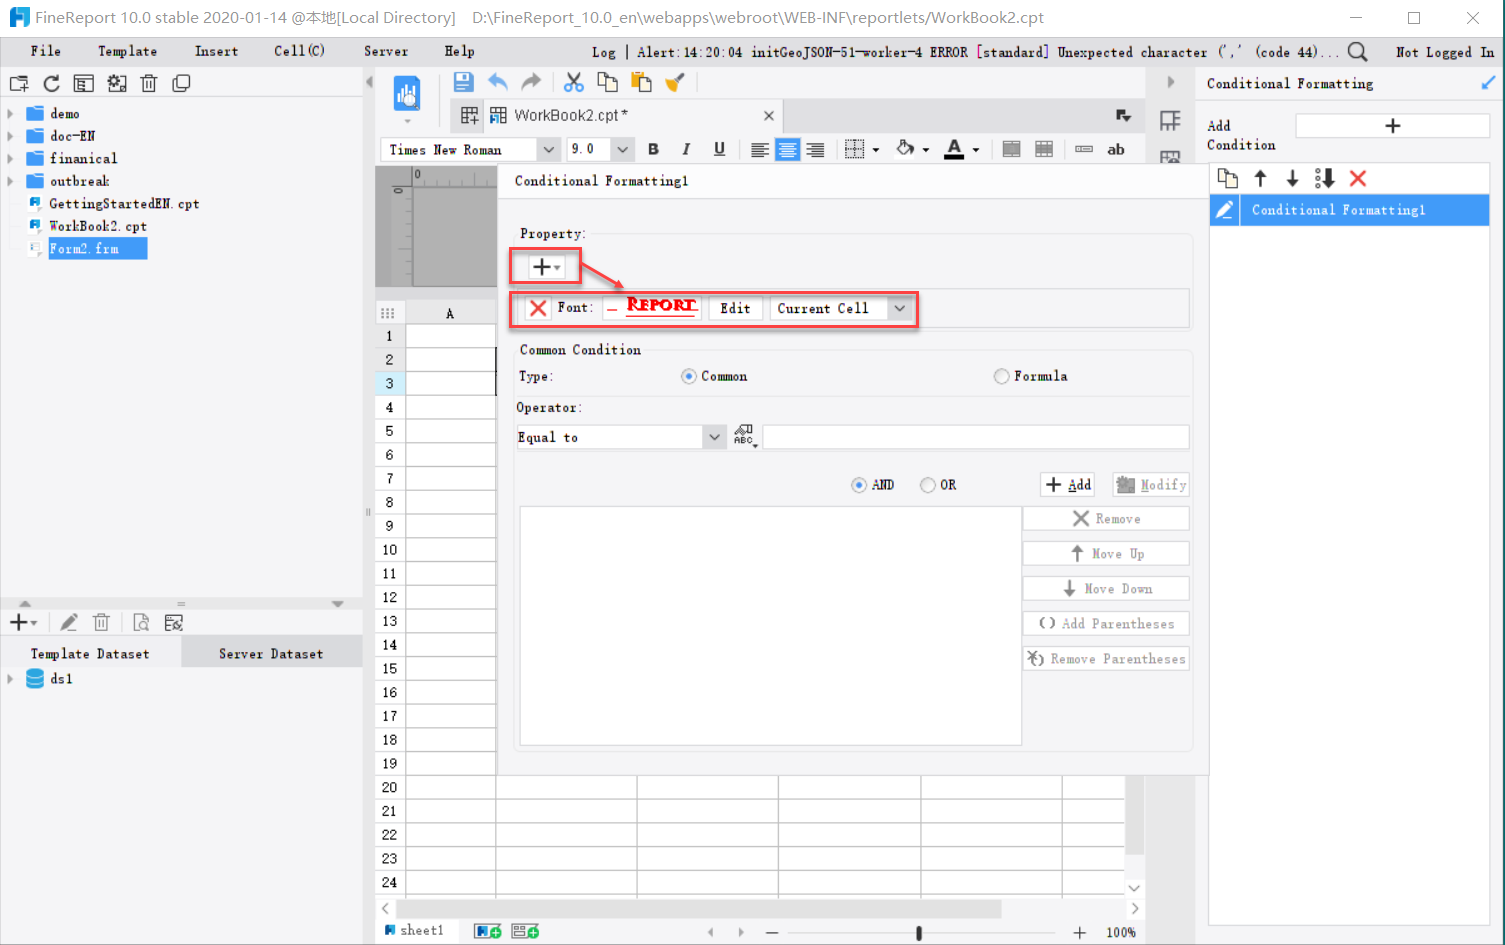Viewport: 1505px width, 945px height.
Task: Move the condition rule up with arrow icon
Action: (x=1260, y=178)
